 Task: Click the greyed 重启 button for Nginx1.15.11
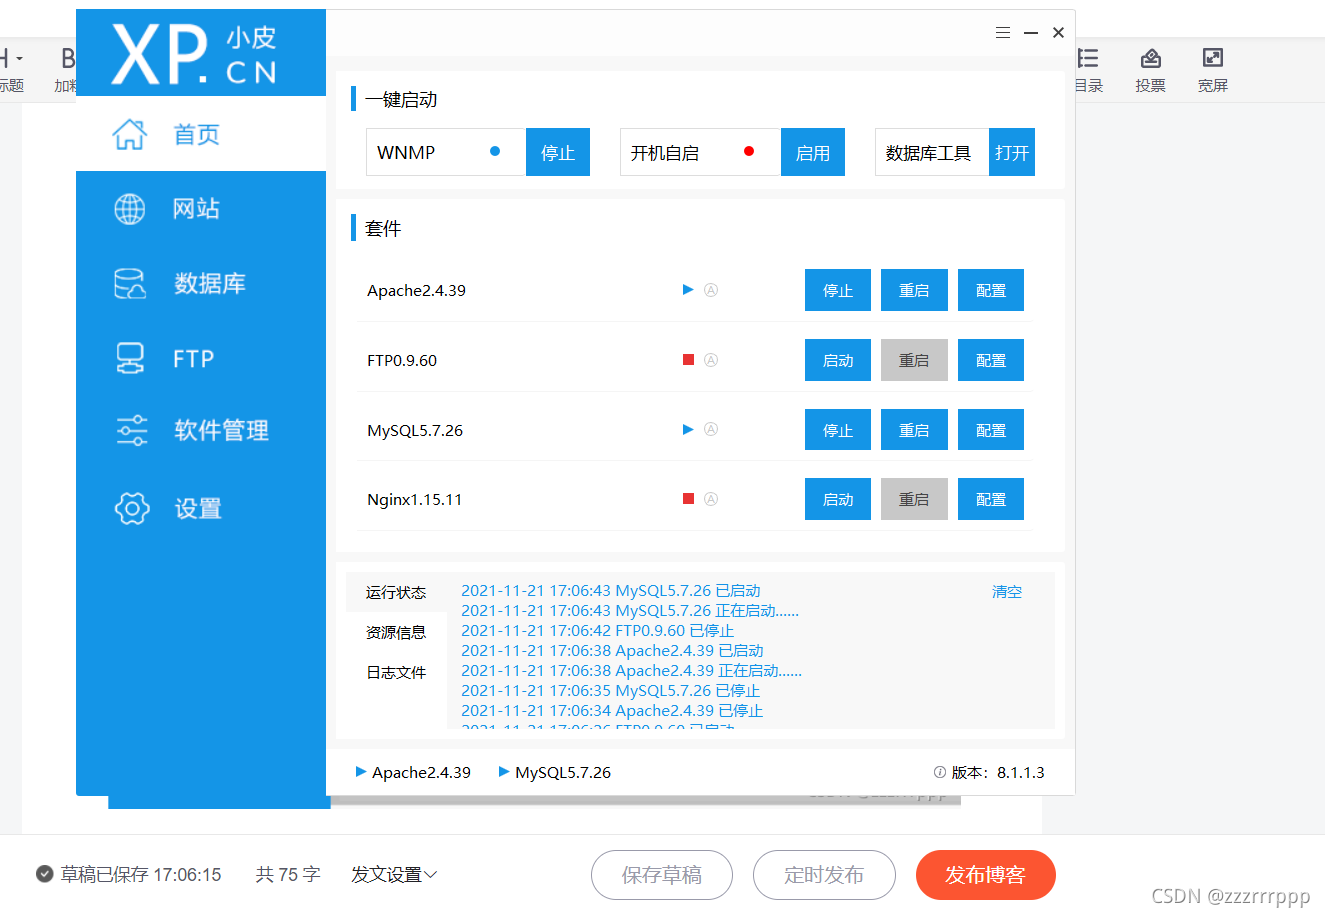tap(914, 499)
